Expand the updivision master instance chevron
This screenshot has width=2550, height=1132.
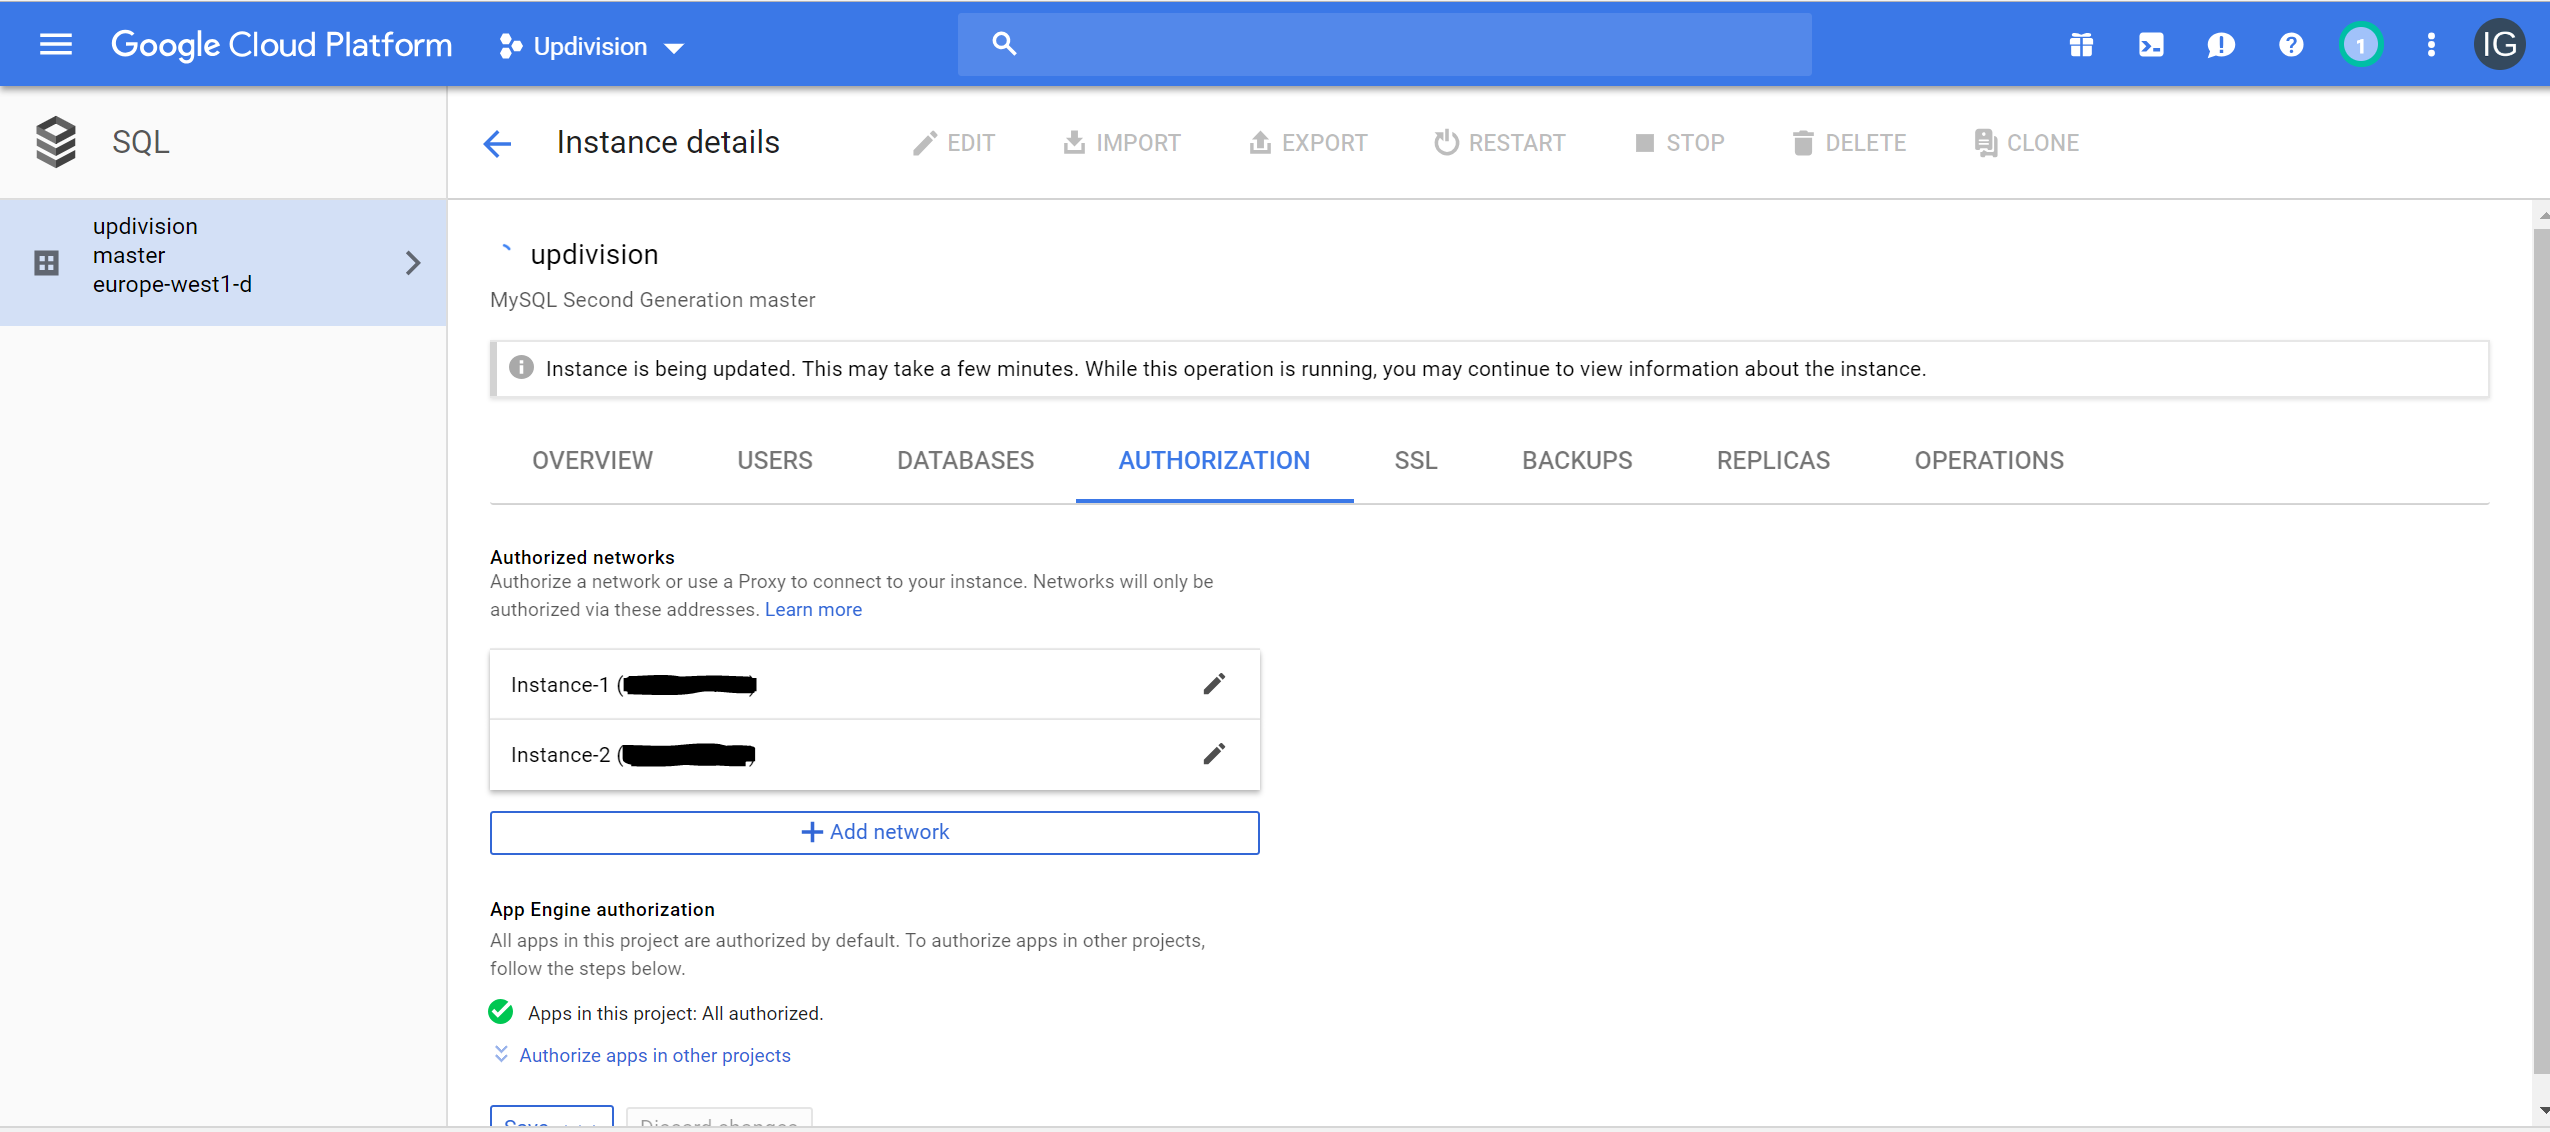tap(413, 263)
